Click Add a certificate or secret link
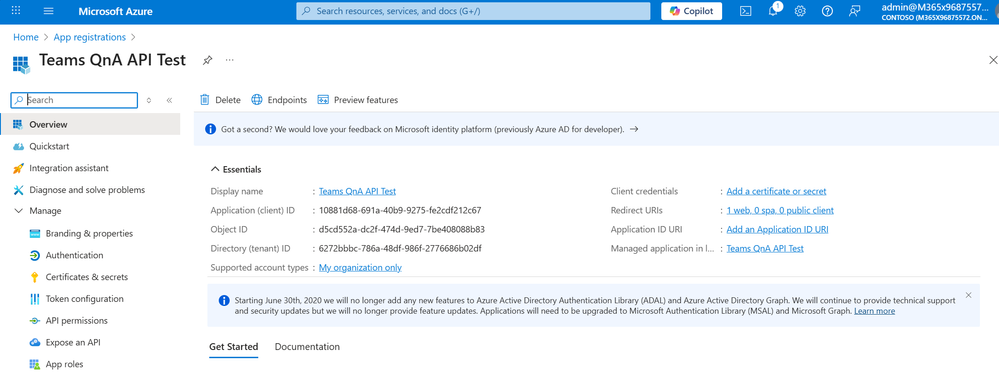Image resolution: width=999 pixels, height=375 pixels. (x=776, y=191)
